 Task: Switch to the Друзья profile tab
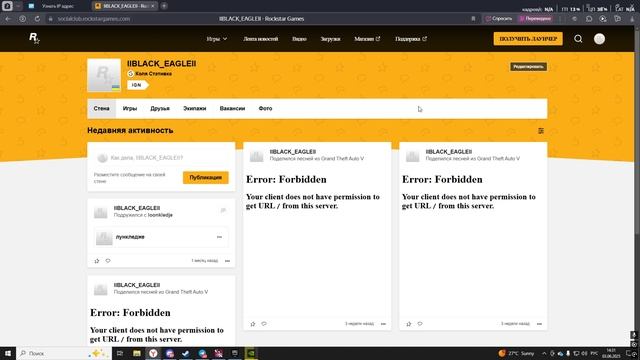point(160,109)
